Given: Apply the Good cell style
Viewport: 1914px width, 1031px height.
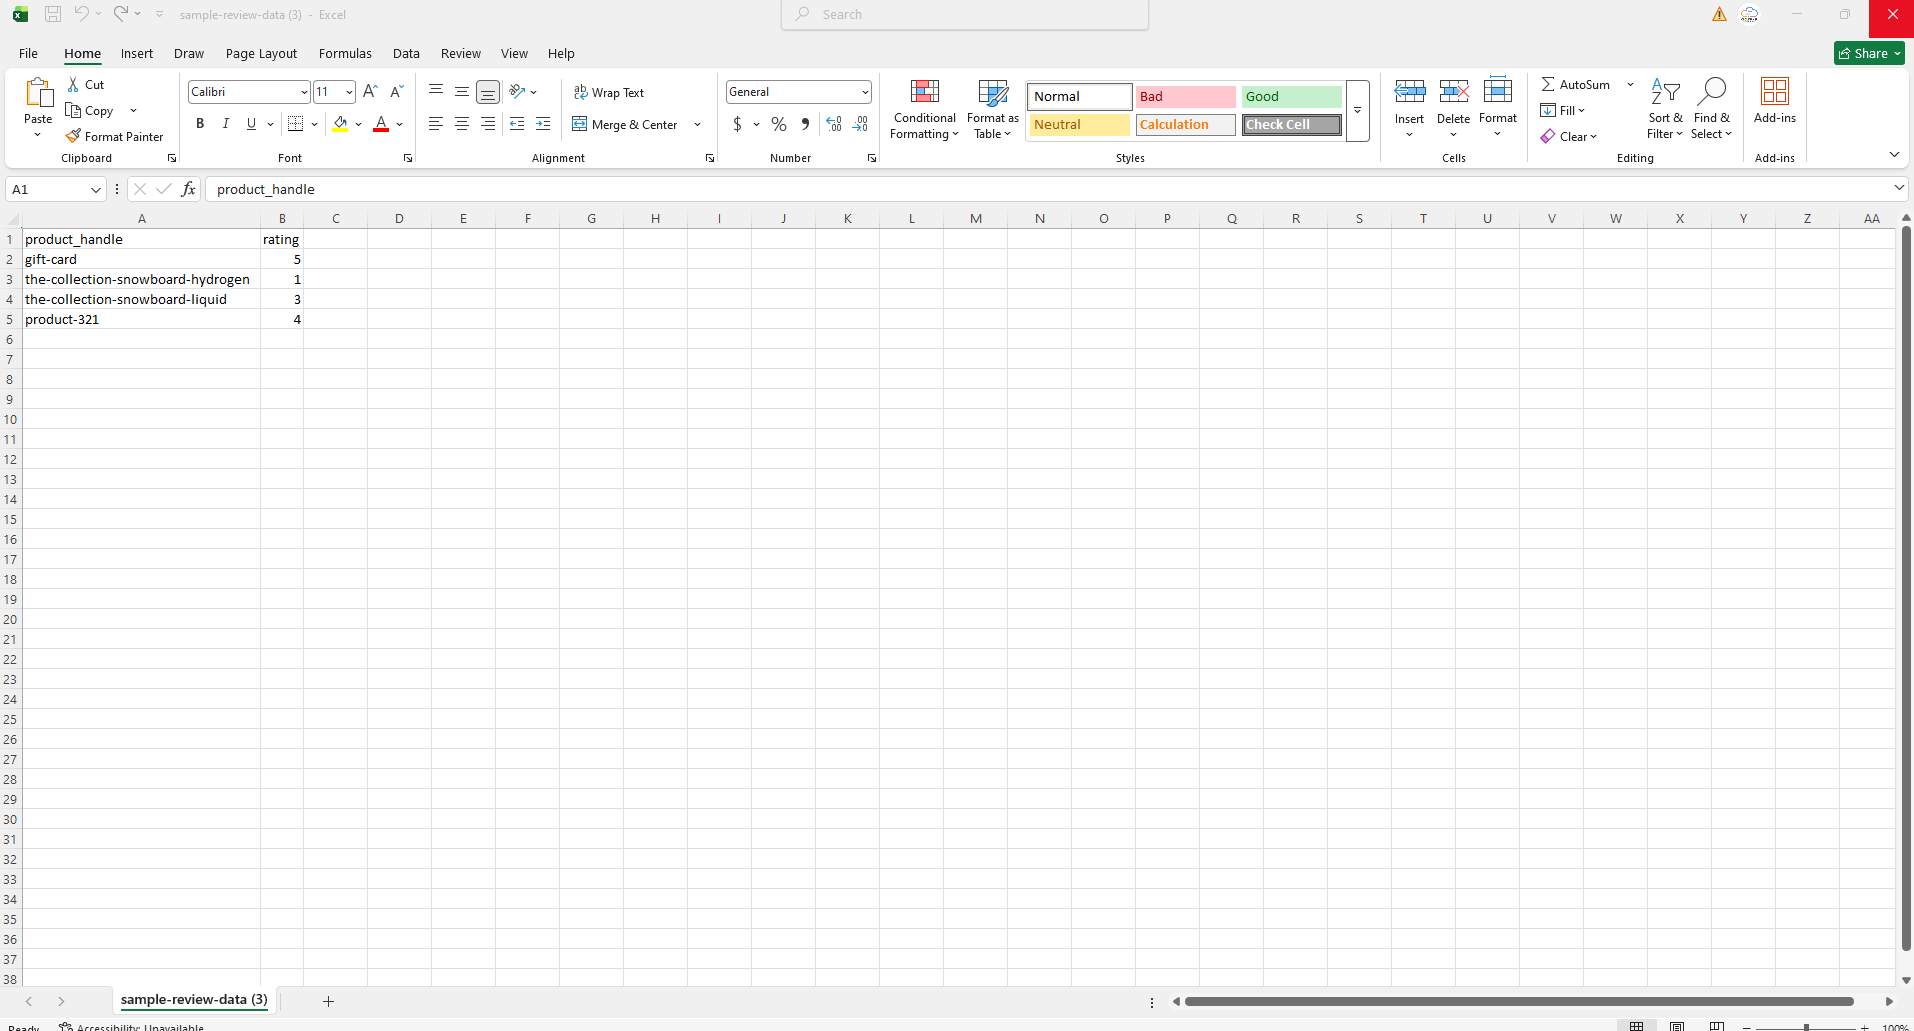Looking at the screenshot, I should pyautogui.click(x=1291, y=97).
